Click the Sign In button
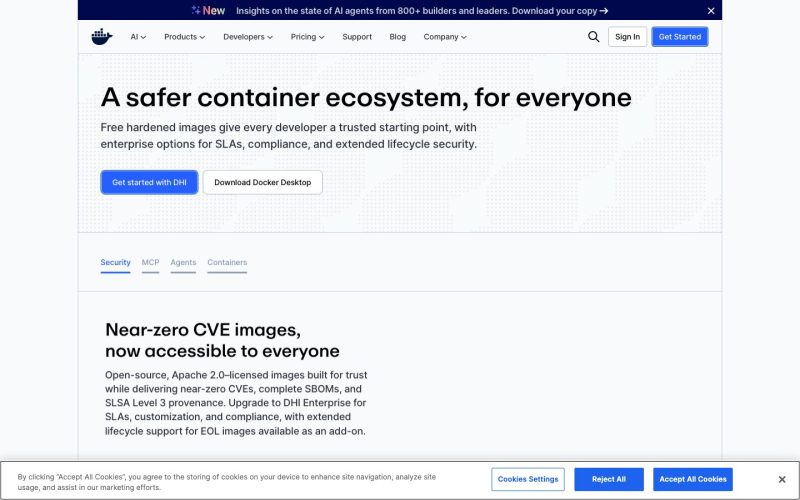This screenshot has height=500, width=800. point(627,37)
